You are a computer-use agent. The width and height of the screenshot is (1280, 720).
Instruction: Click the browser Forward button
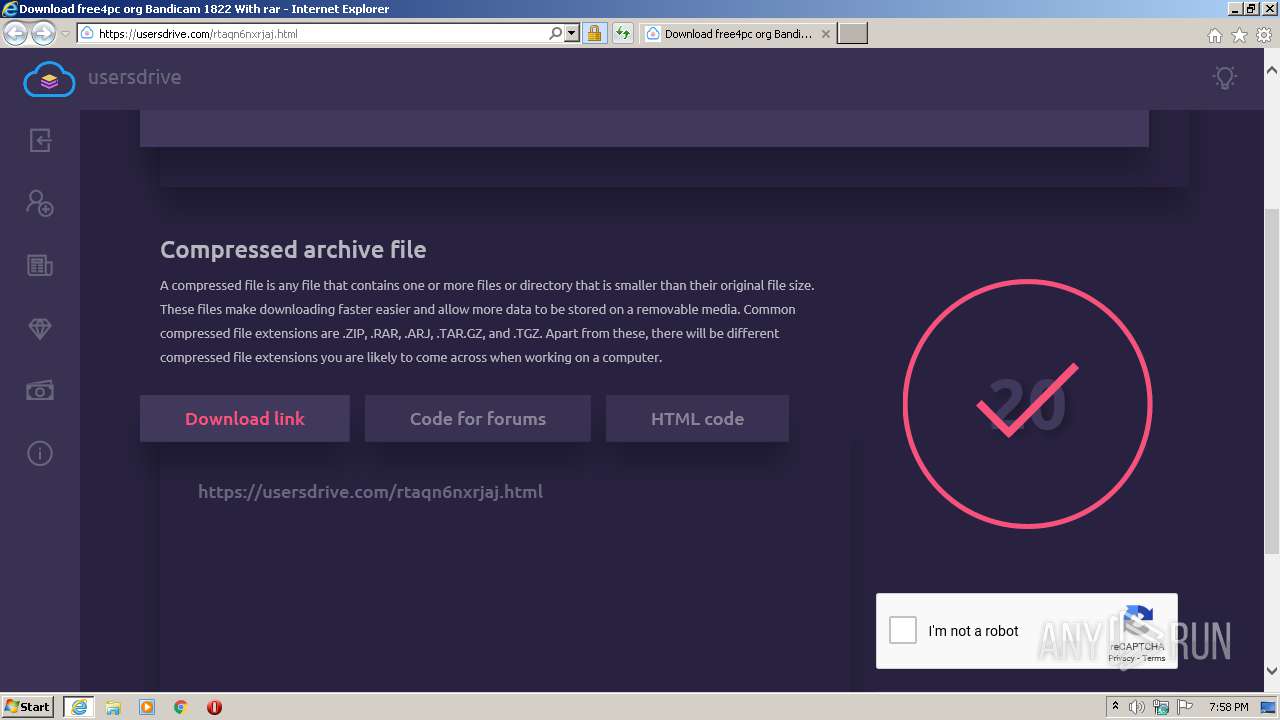click(43, 34)
